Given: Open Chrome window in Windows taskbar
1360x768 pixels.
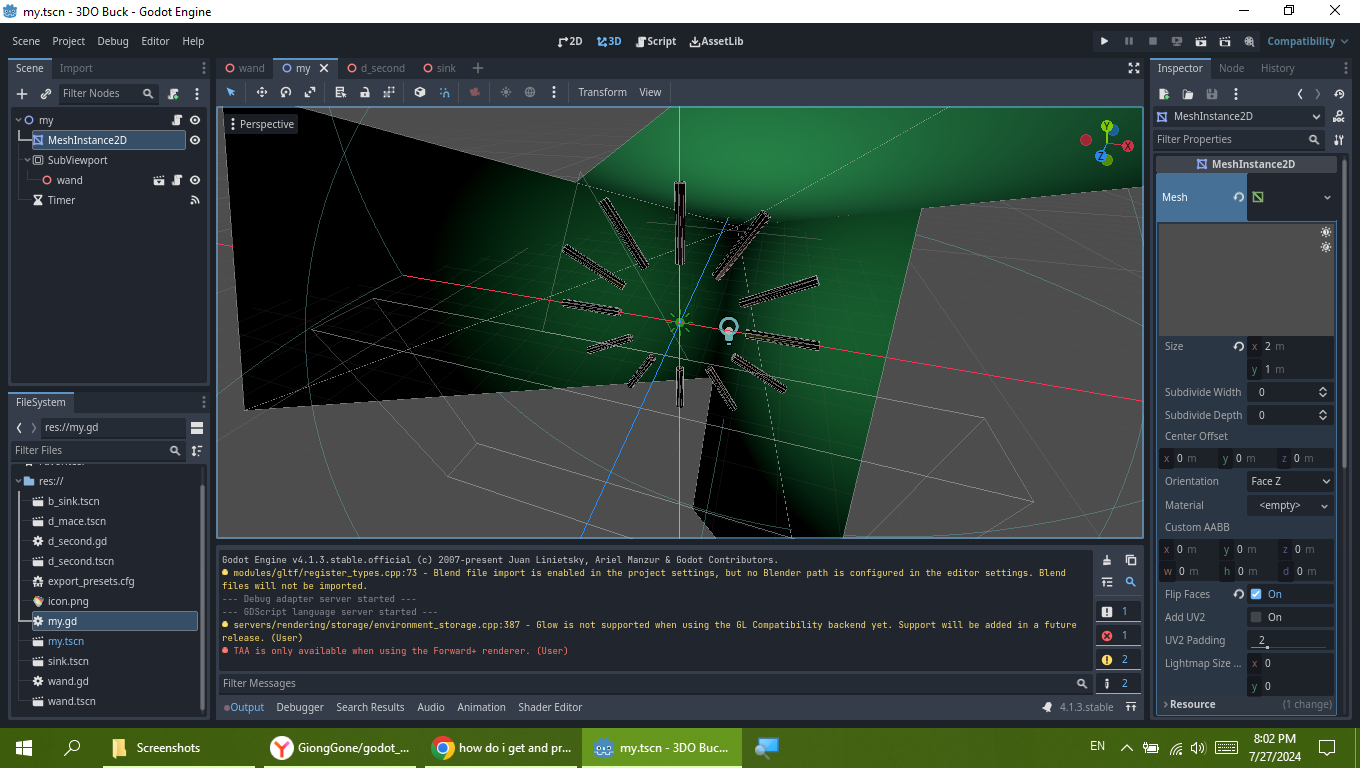Looking at the screenshot, I should pyautogui.click(x=503, y=747).
